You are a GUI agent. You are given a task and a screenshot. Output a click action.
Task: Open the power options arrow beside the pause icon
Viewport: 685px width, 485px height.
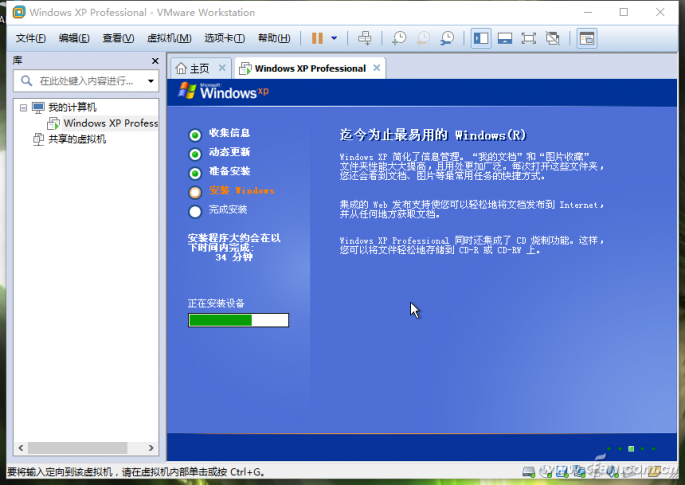coord(334,38)
